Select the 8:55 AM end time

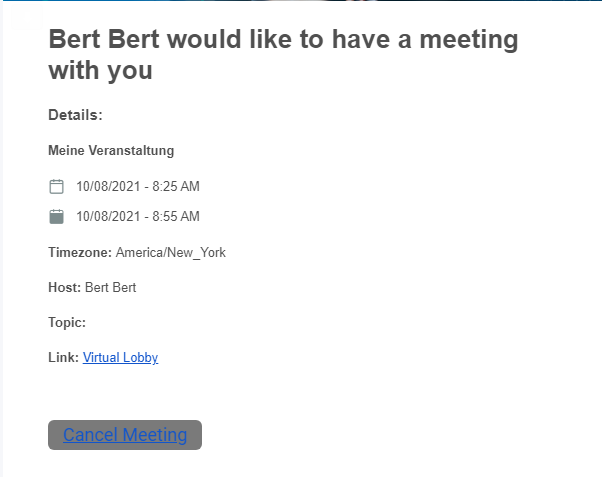176,216
